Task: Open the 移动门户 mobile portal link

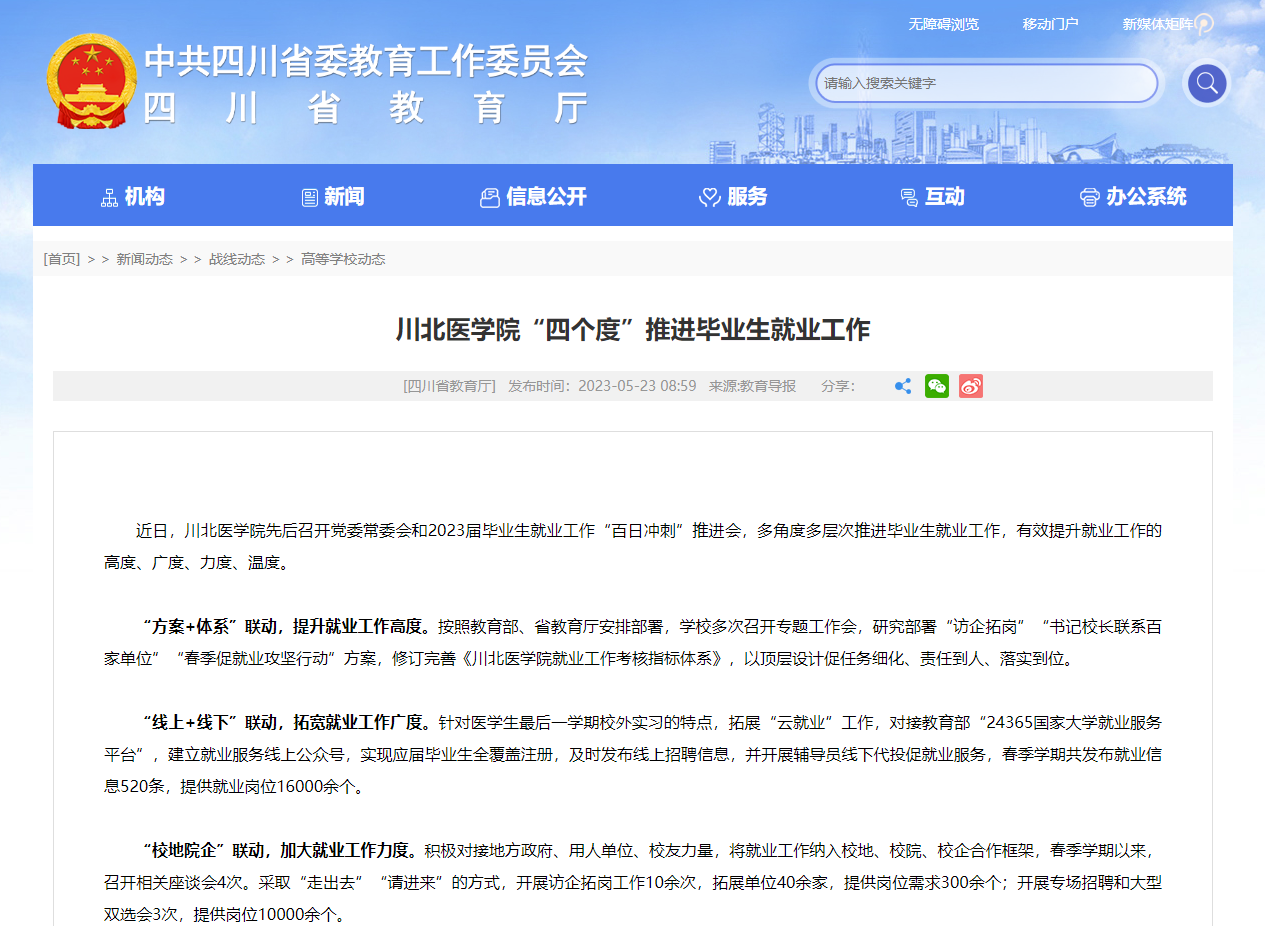Action: pyautogui.click(x=1050, y=24)
